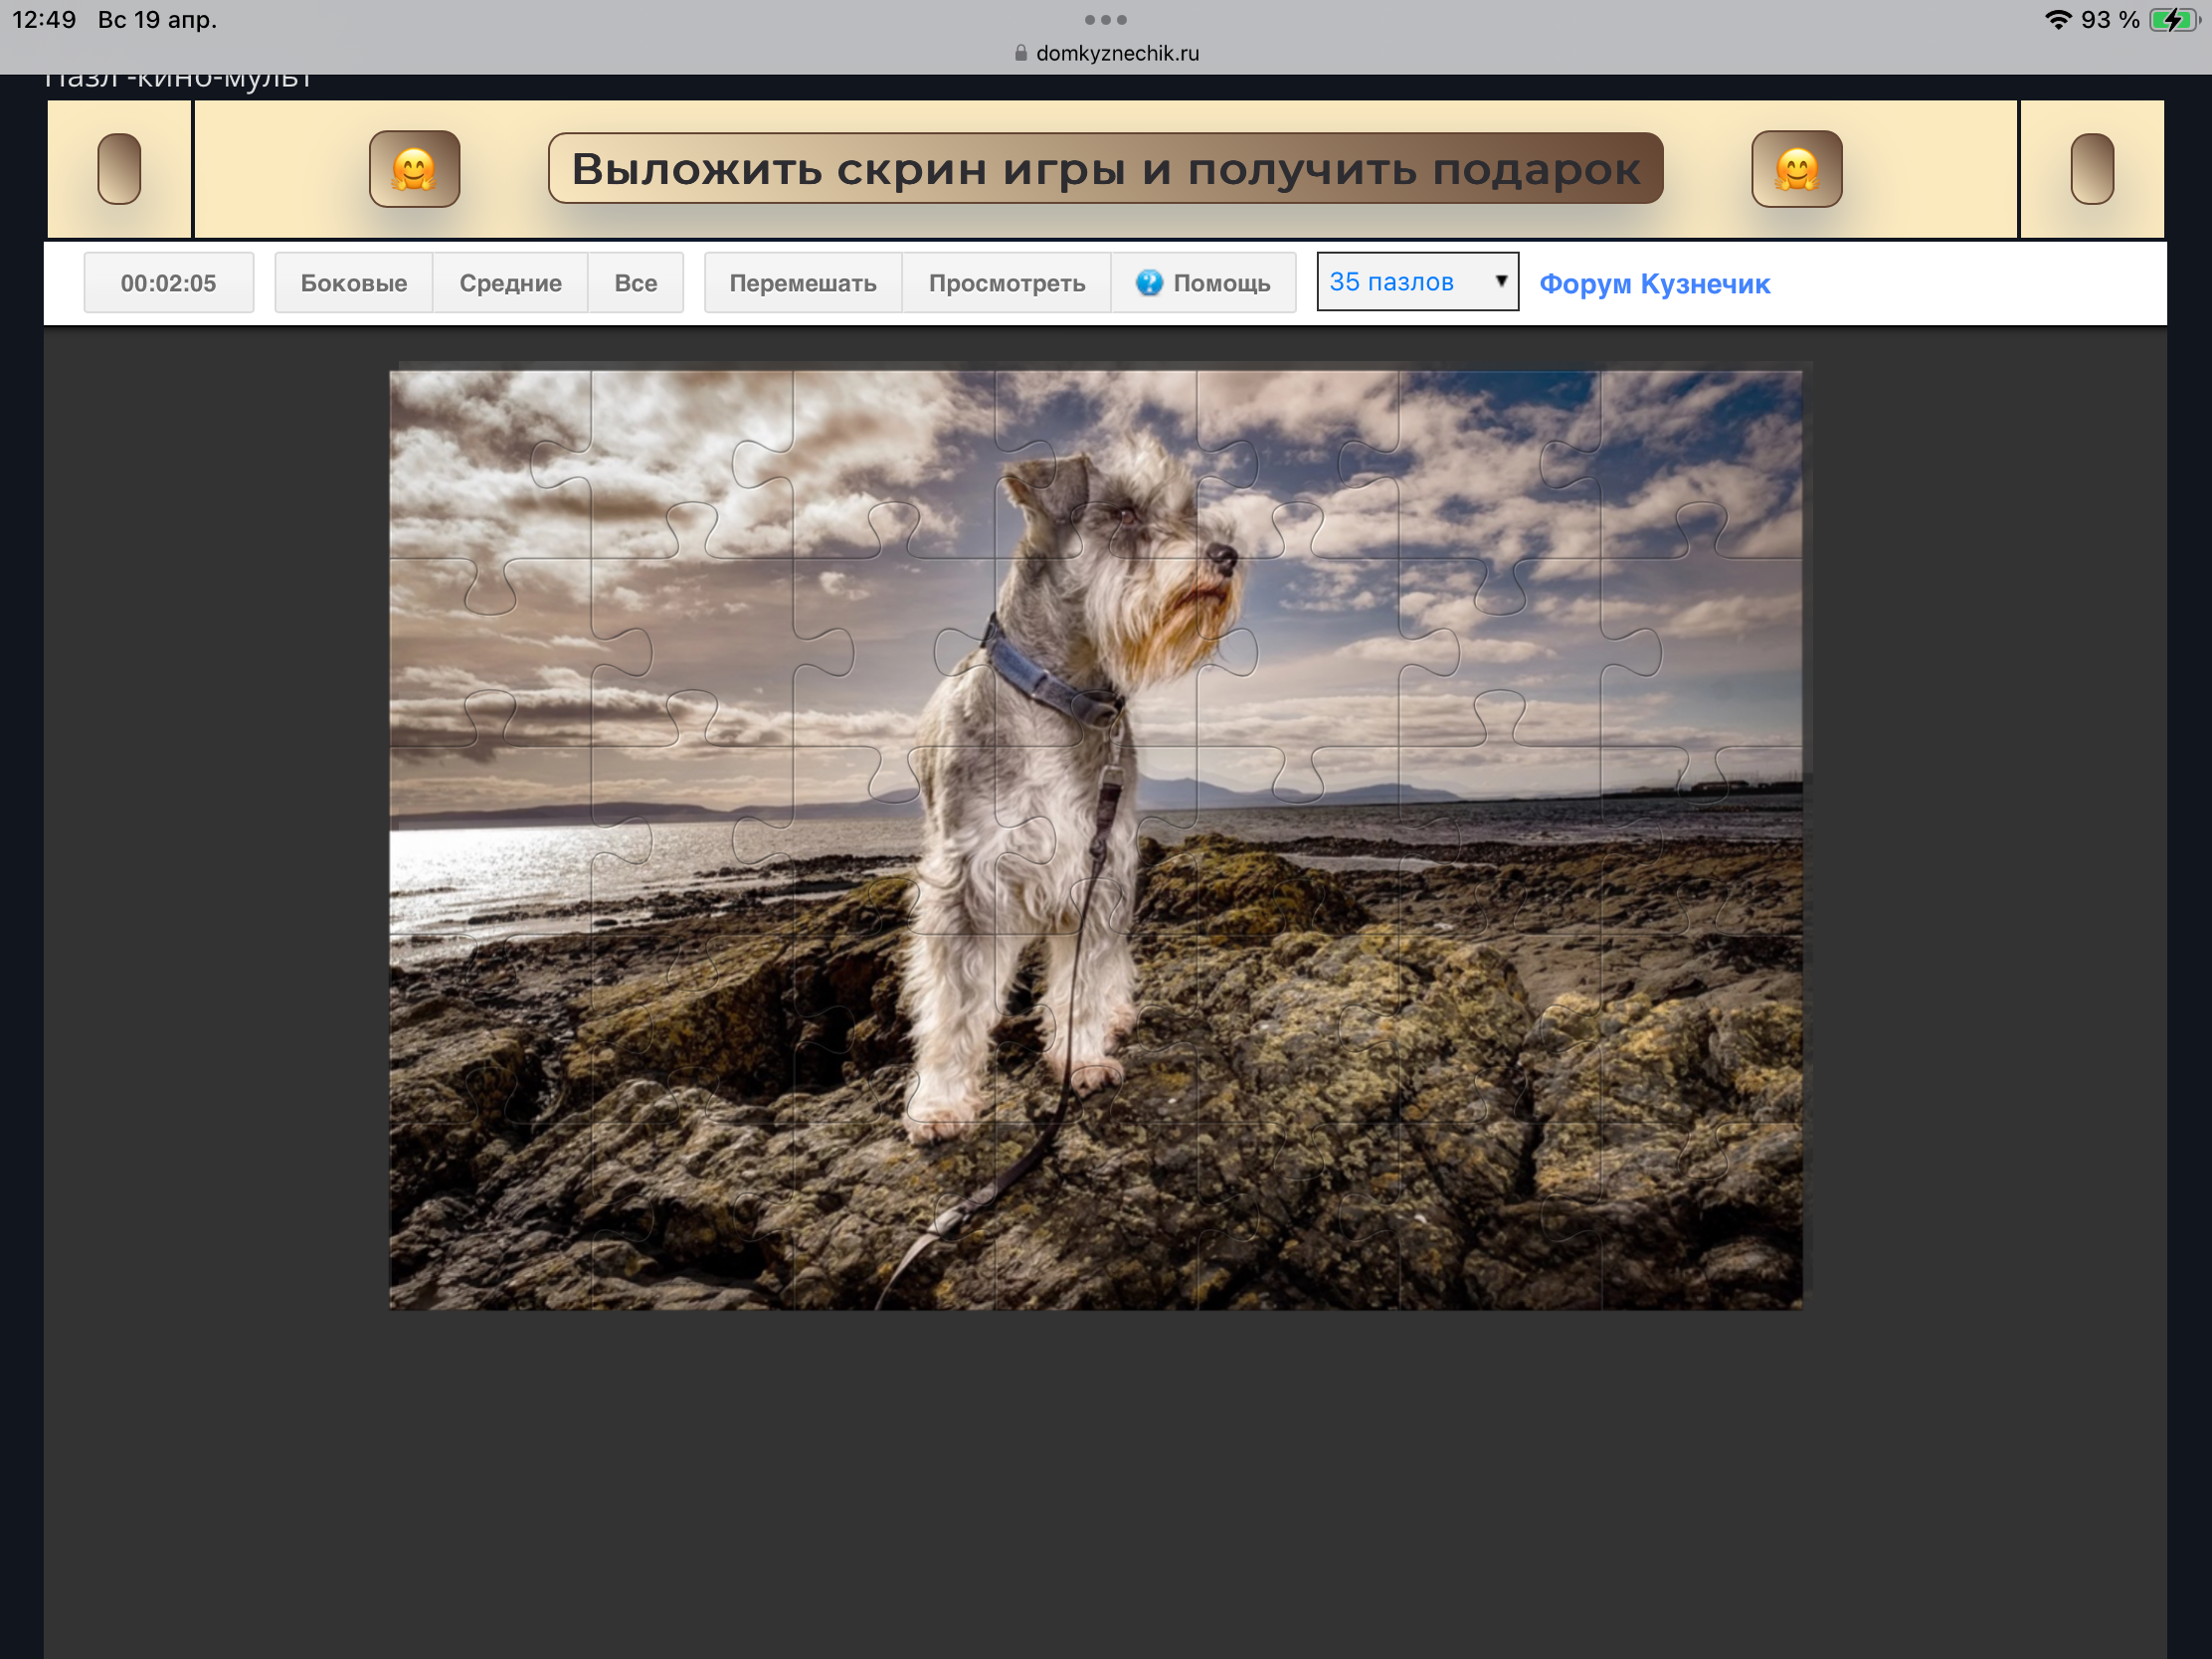Show middle pieces via 'Средние'

pyautogui.click(x=510, y=283)
